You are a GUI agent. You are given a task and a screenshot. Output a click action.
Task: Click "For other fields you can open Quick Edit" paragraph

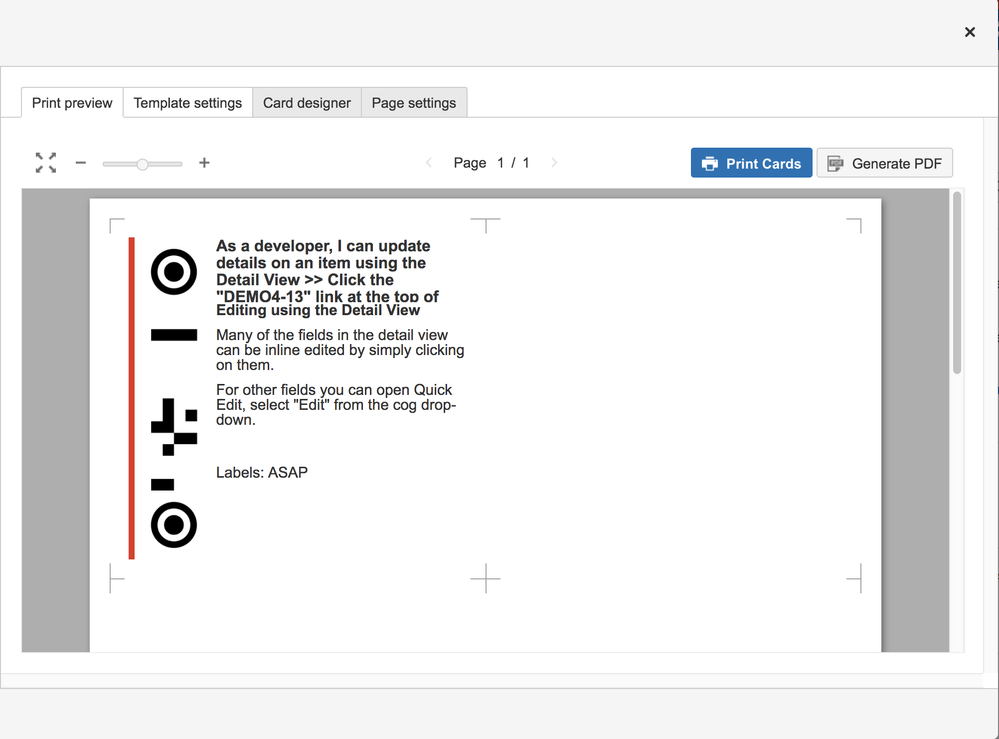click(x=336, y=405)
